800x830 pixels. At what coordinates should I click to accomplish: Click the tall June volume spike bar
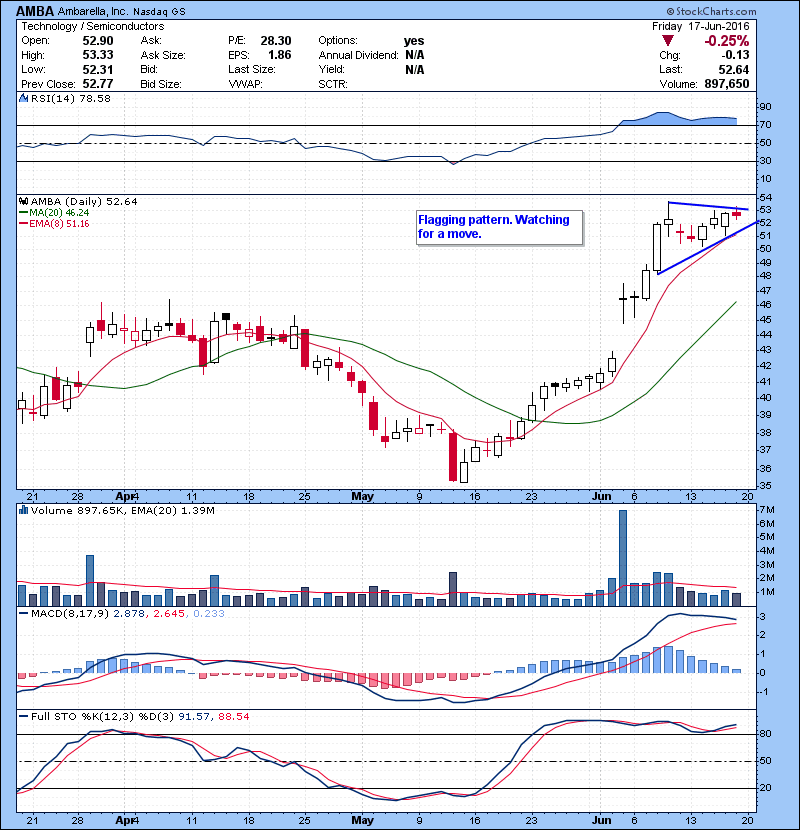point(623,558)
